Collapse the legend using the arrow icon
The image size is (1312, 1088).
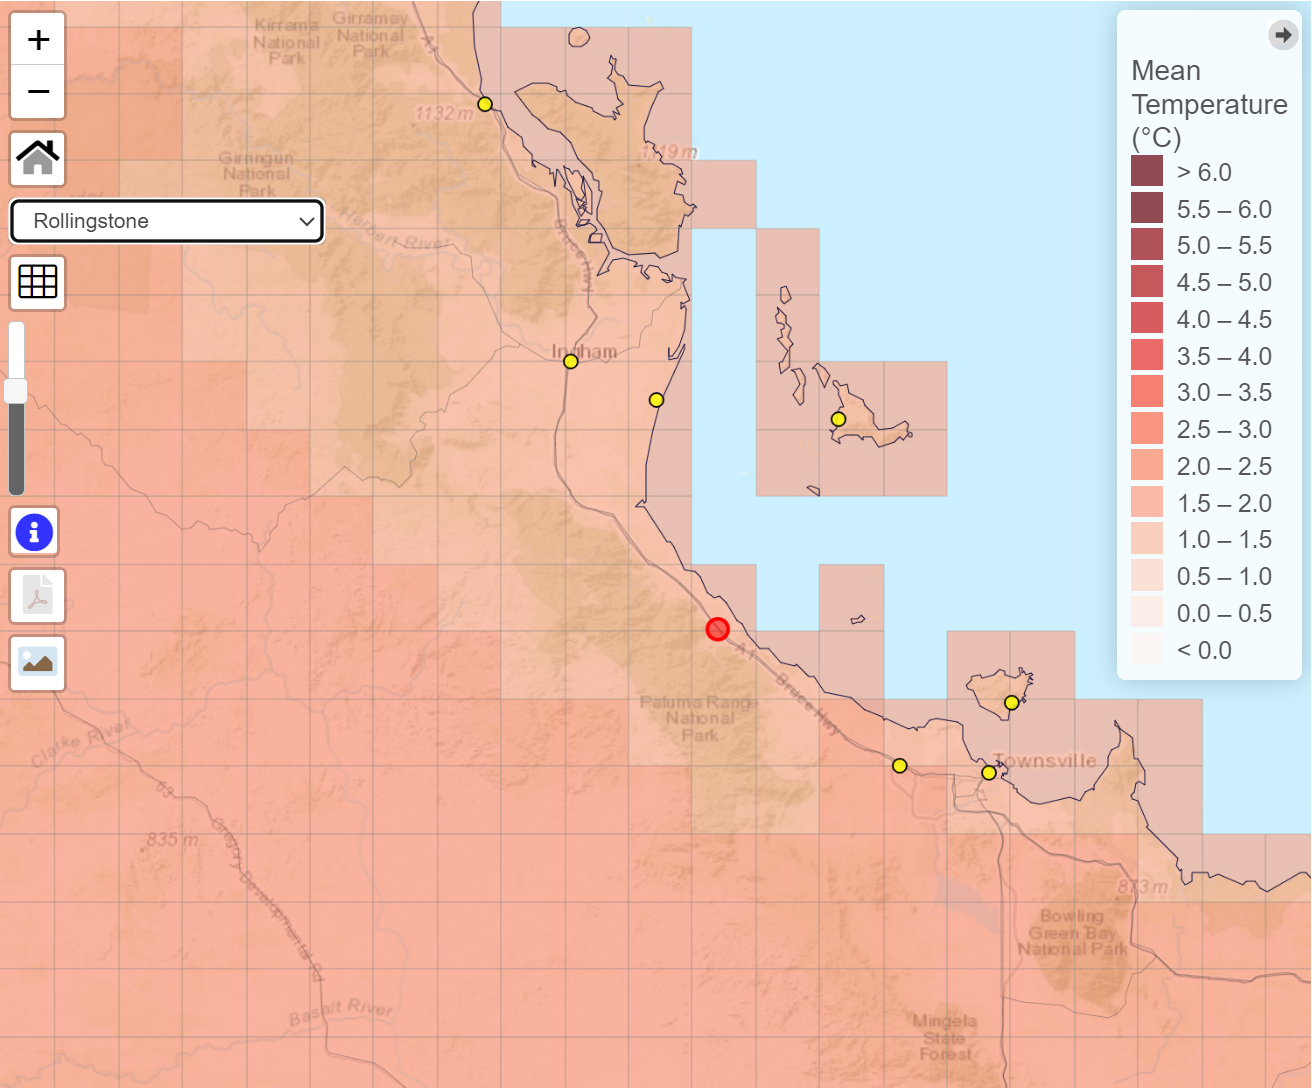(1284, 34)
